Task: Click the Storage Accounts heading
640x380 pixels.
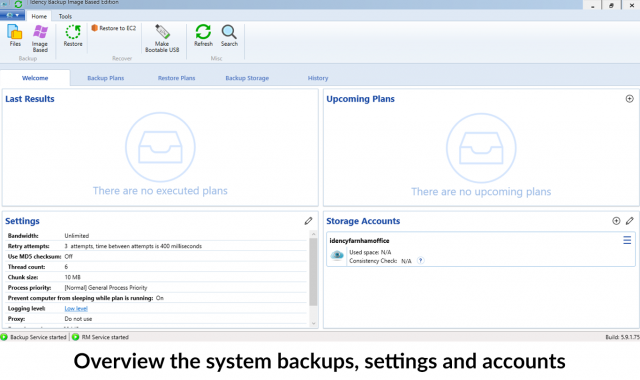Action: (x=363, y=221)
